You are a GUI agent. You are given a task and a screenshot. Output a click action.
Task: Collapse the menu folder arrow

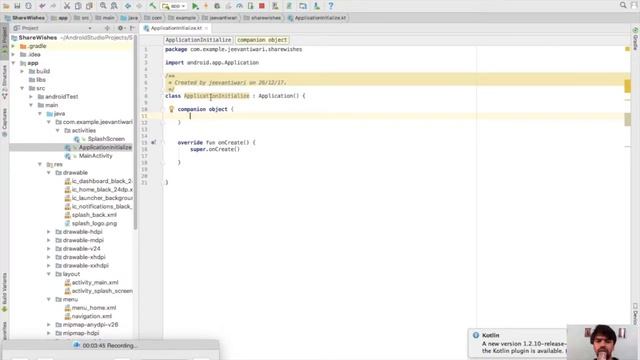click(x=49, y=299)
